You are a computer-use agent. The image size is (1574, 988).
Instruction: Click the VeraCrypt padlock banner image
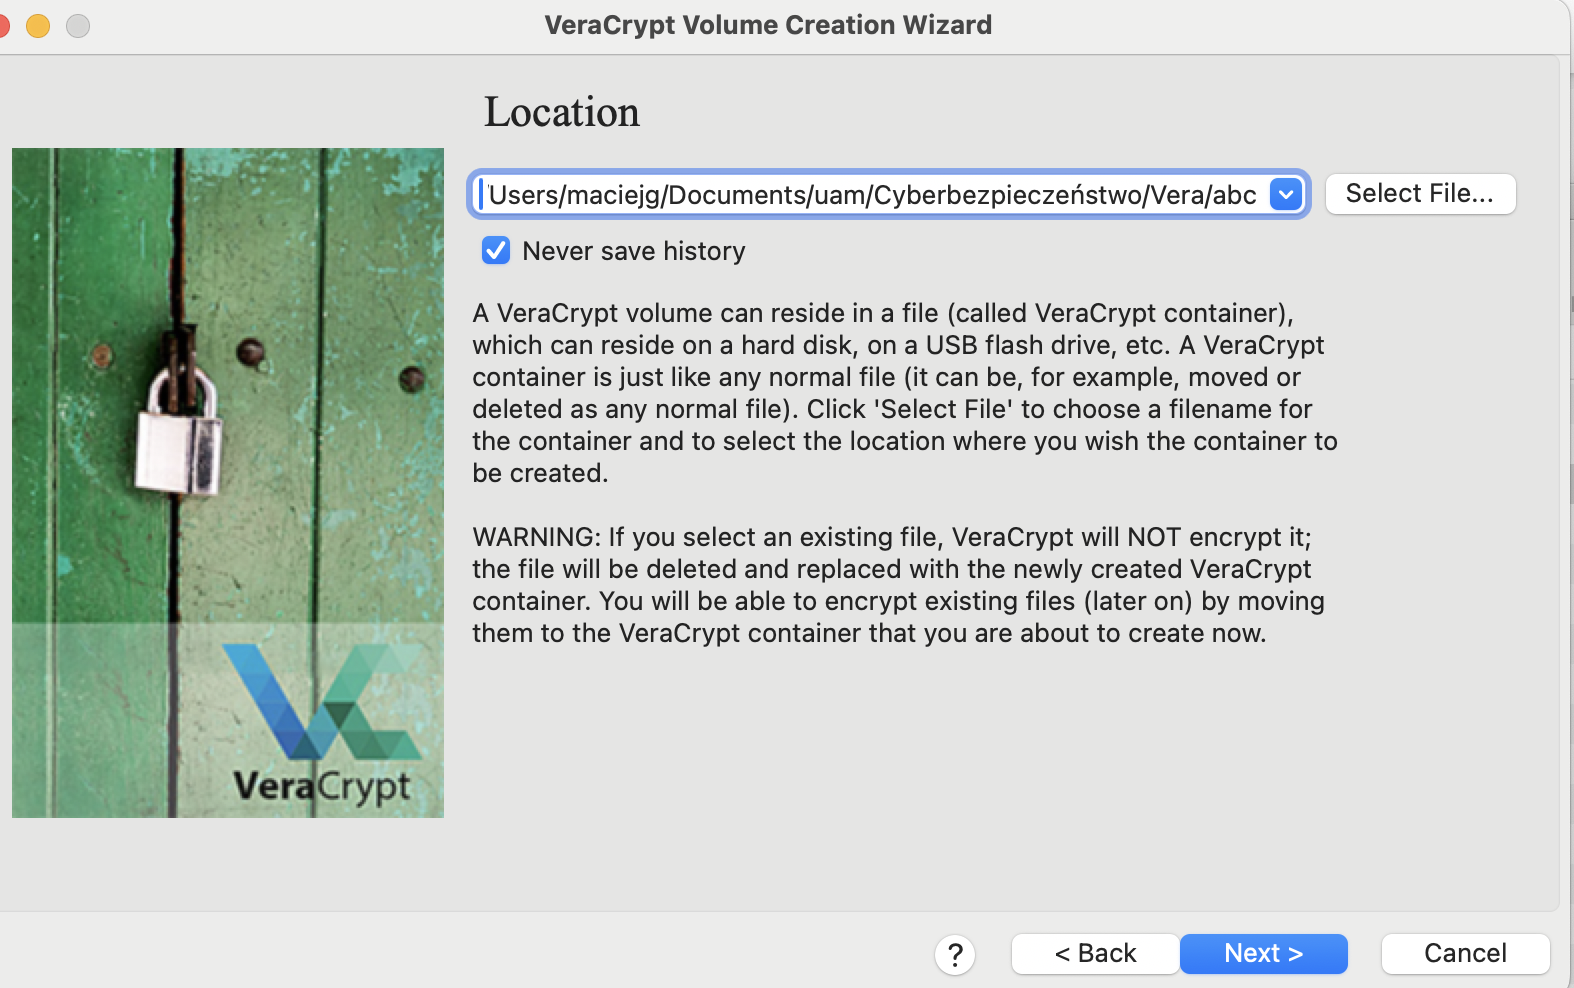pos(228,483)
